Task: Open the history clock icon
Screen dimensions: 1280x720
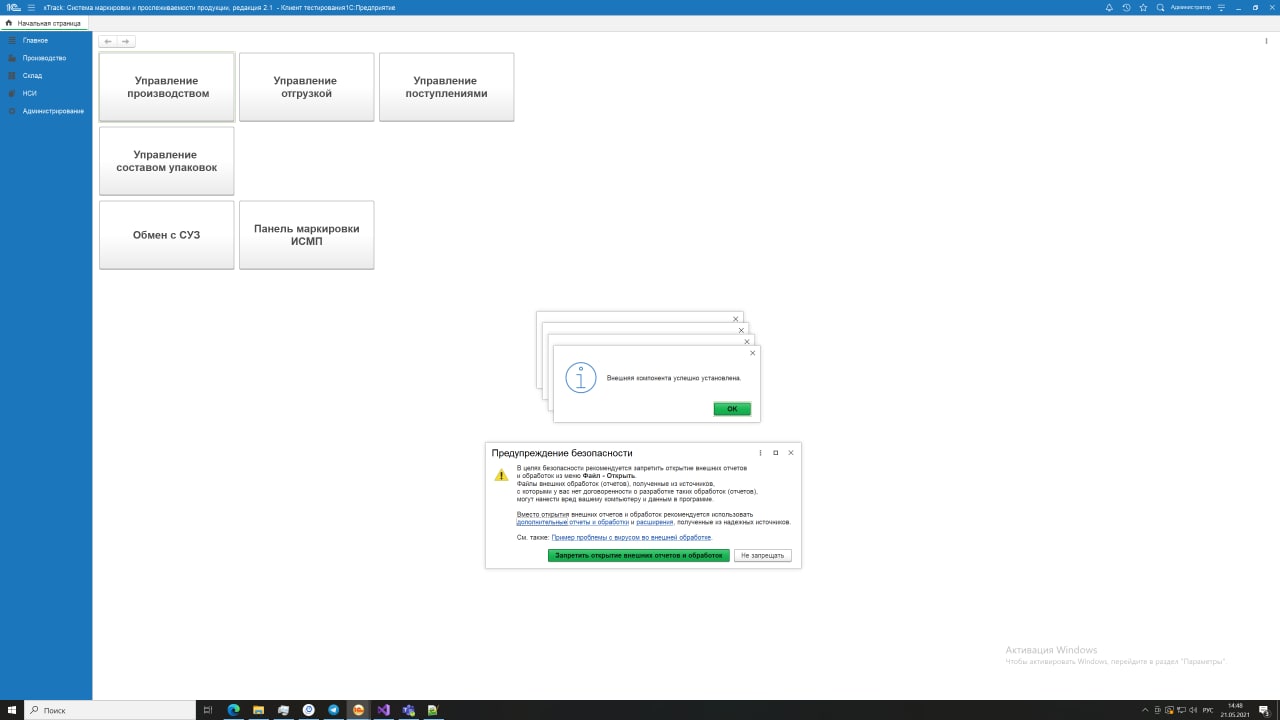Action: [x=1126, y=7]
